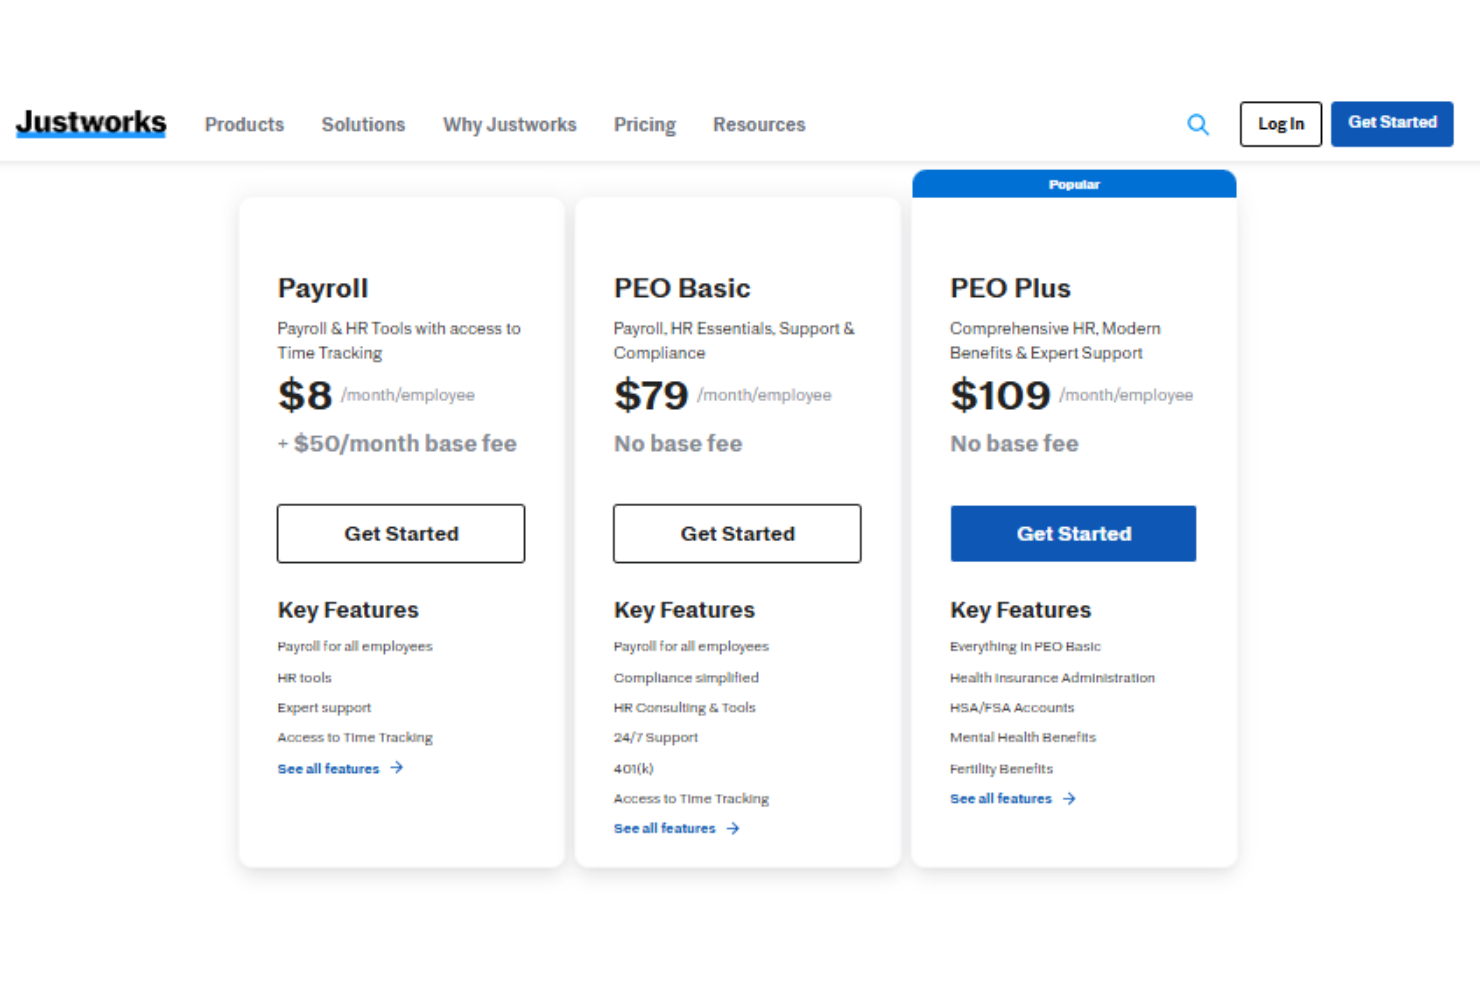See all features of the Payroll plan
Screen dimensions: 1480x987
(x=328, y=768)
